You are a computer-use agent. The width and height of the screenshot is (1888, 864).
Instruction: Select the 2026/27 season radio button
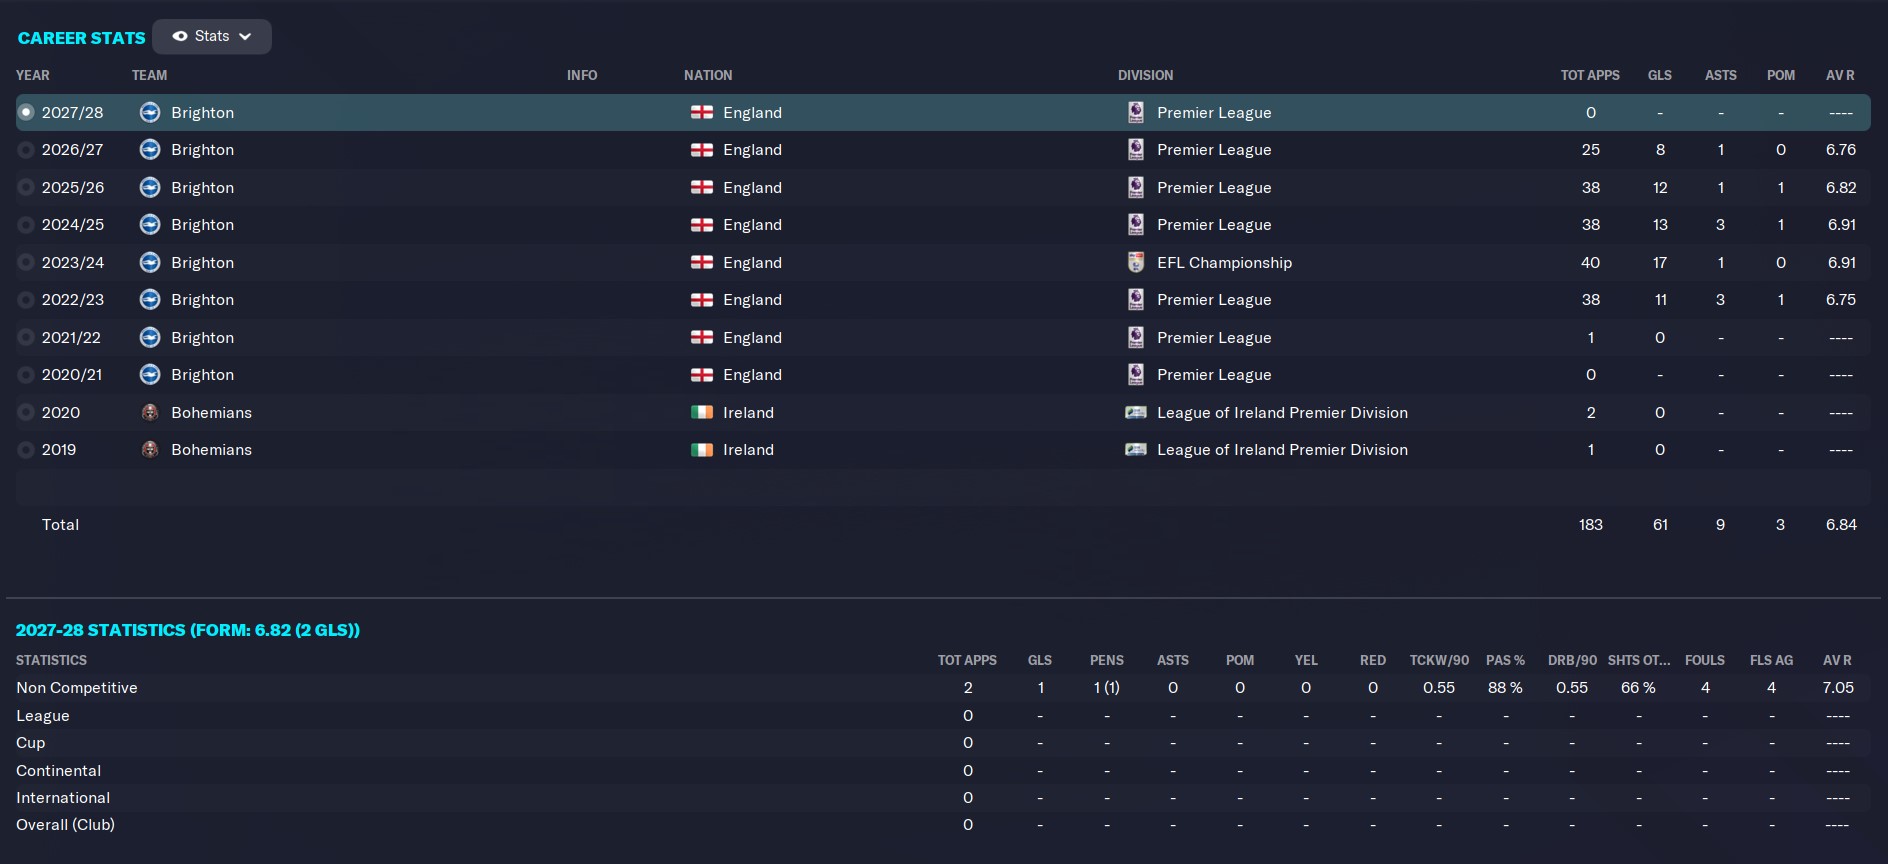tap(26, 150)
